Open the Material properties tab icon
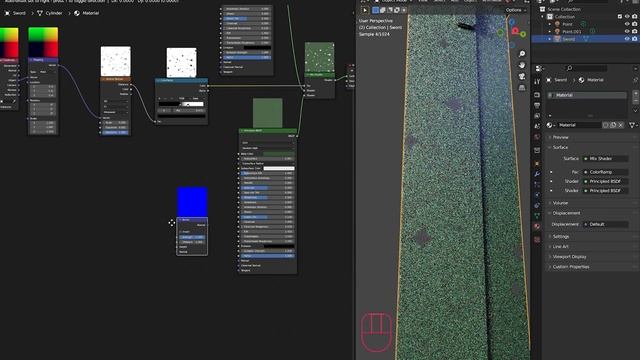The image size is (640, 360). pyautogui.click(x=537, y=227)
